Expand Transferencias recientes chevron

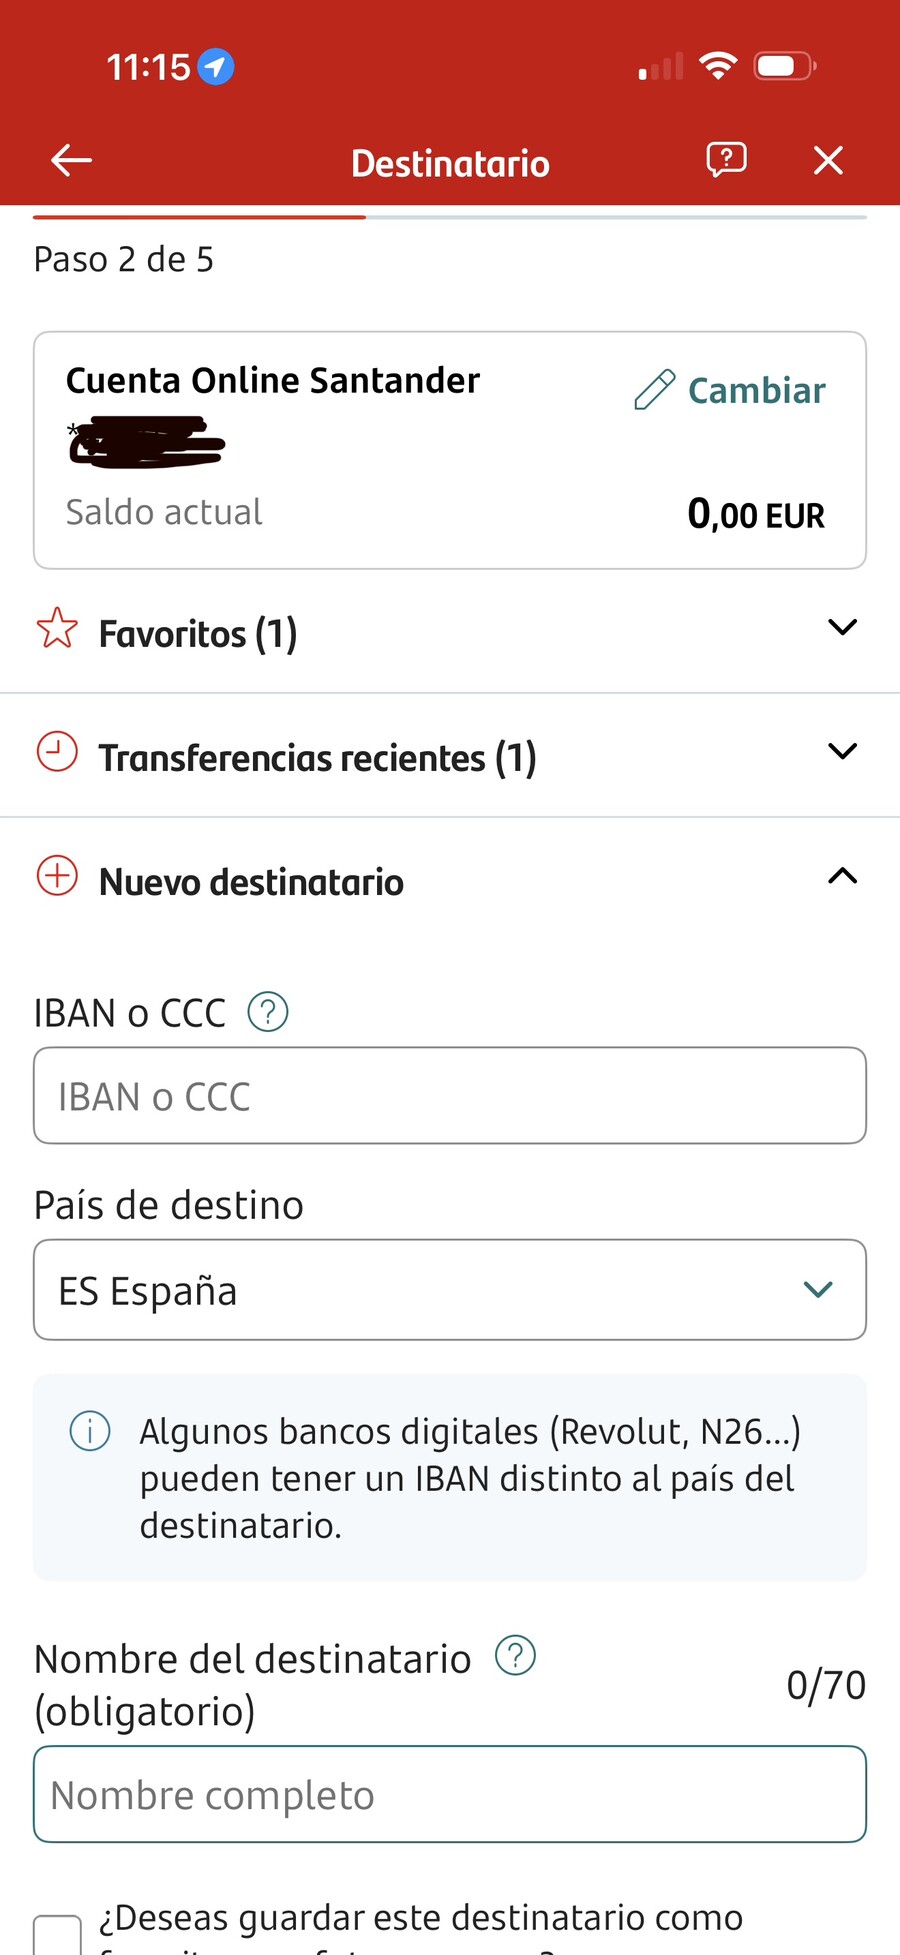[843, 752]
